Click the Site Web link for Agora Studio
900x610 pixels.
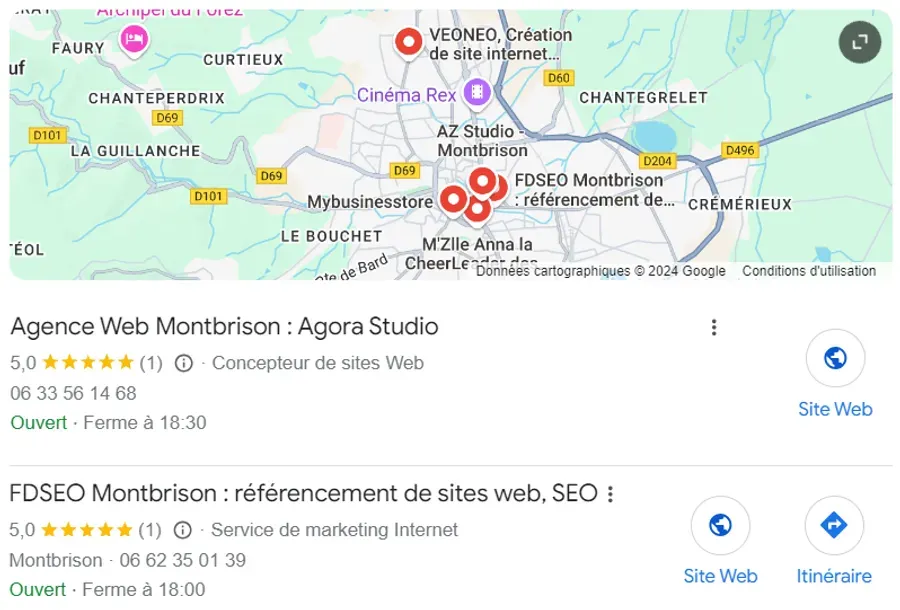836,409
